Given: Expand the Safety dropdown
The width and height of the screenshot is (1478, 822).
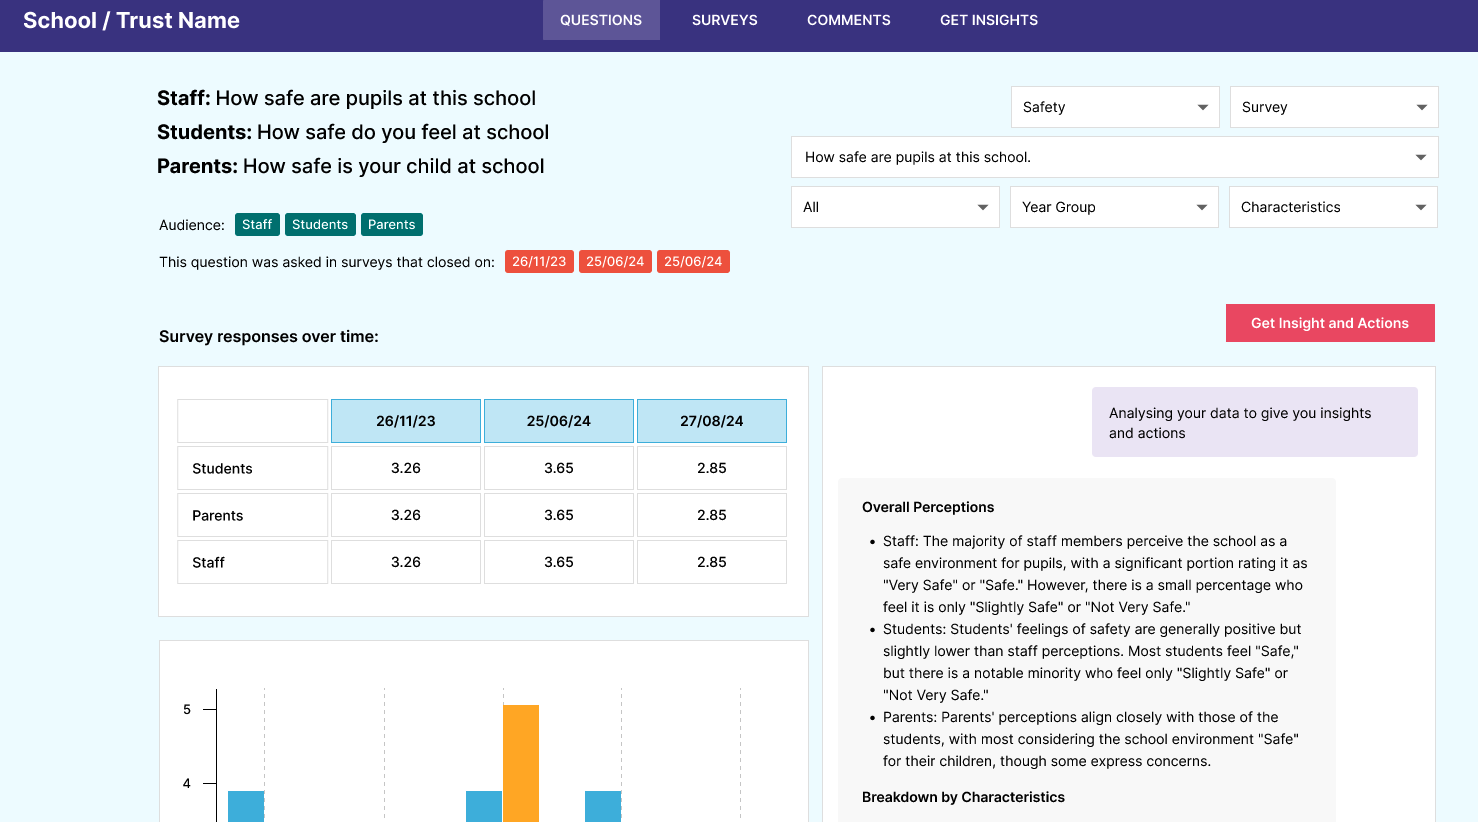Looking at the screenshot, I should point(1114,107).
